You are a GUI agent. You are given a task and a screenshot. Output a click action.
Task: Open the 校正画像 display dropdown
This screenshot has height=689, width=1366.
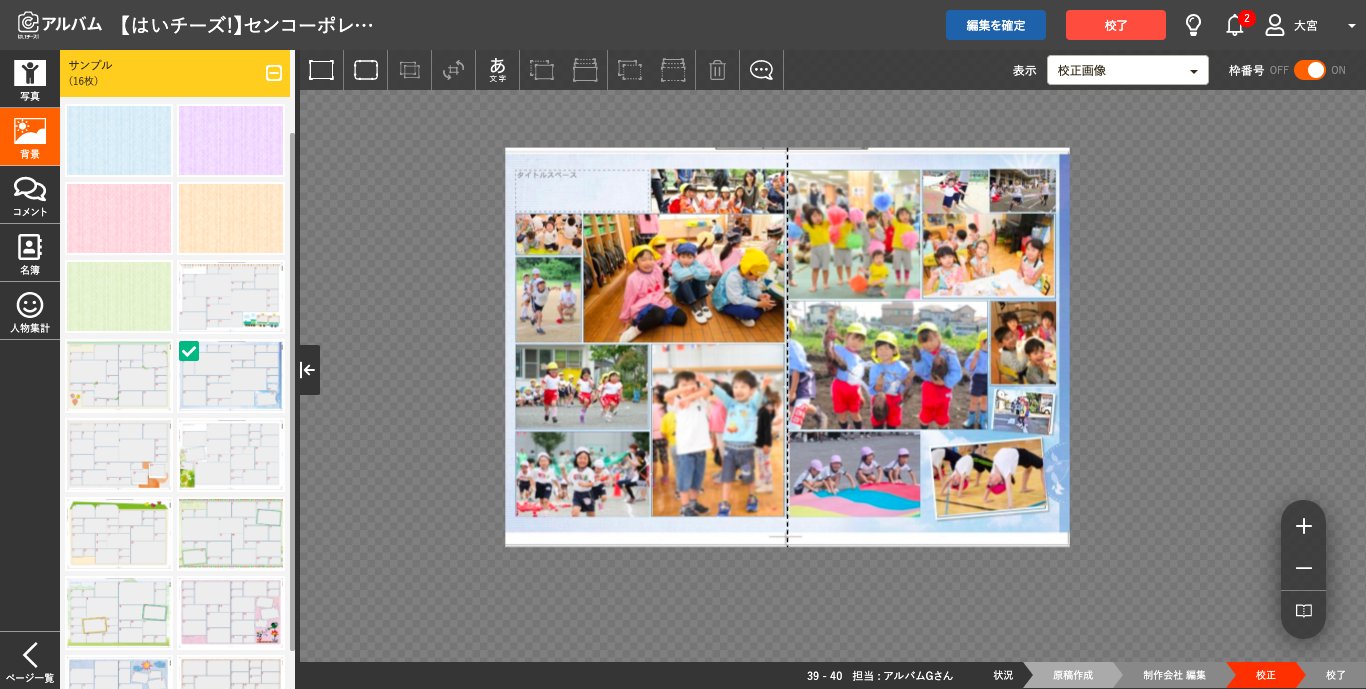[1127, 70]
